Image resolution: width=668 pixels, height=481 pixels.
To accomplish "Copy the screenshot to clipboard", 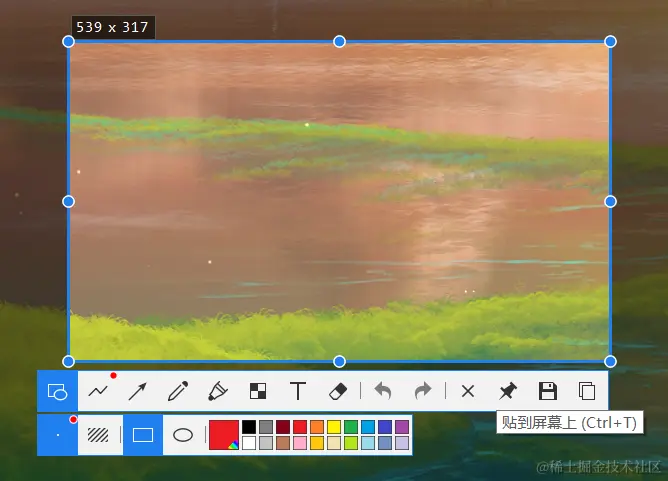I will pos(587,391).
